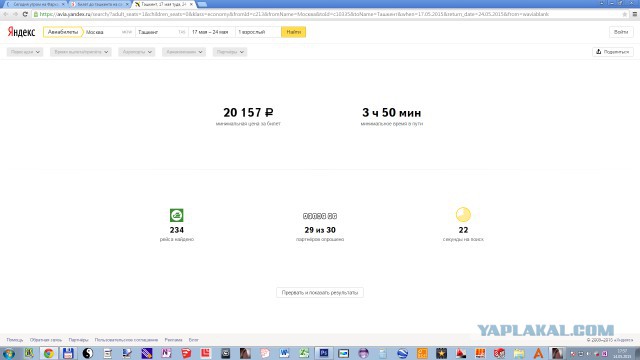Switch to the 'Билет до ташкента' tab

(x=99, y=4)
